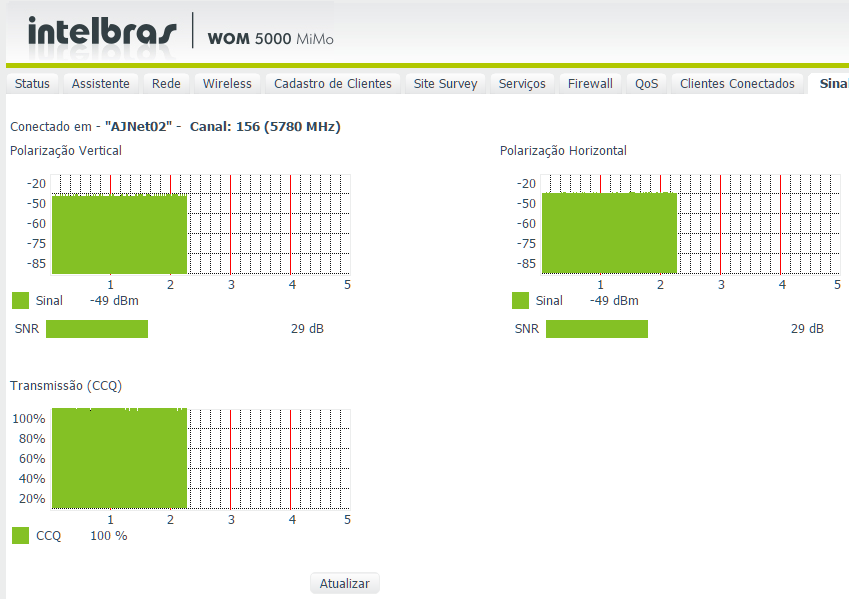Viewport: 849px width, 599px height.
Task: Click the Polarização Vertical signal graph
Action: tap(201, 224)
